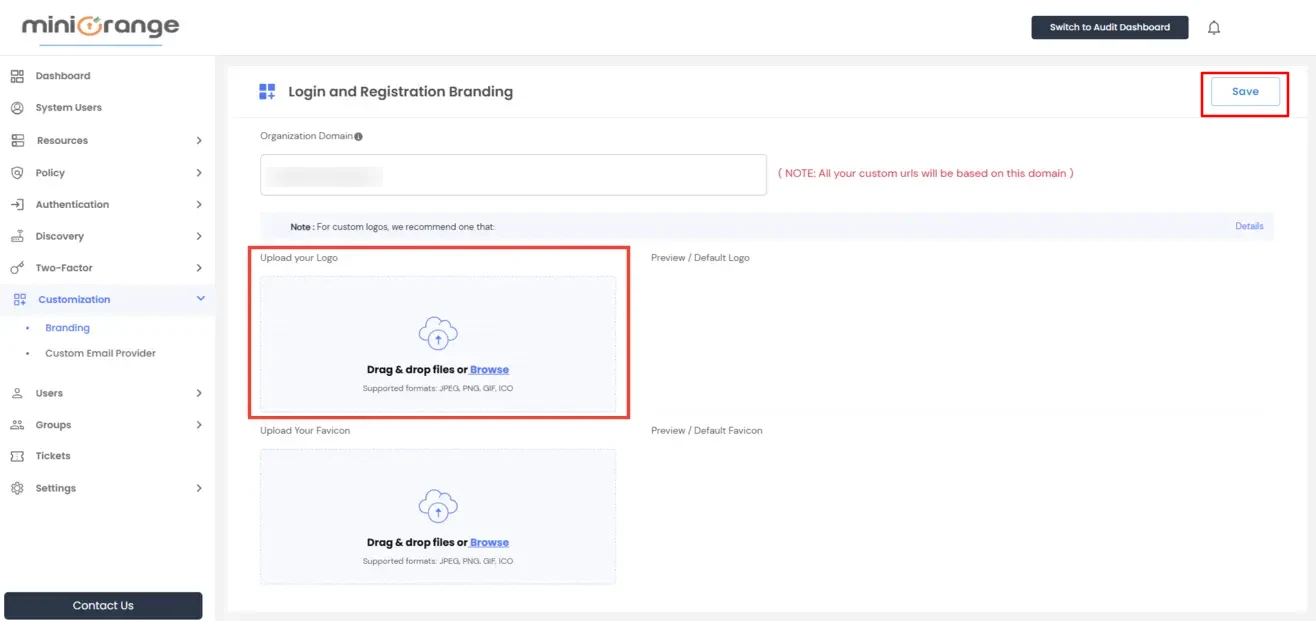
Task: Click the cloud upload icon for favicon
Action: pyautogui.click(x=437, y=506)
